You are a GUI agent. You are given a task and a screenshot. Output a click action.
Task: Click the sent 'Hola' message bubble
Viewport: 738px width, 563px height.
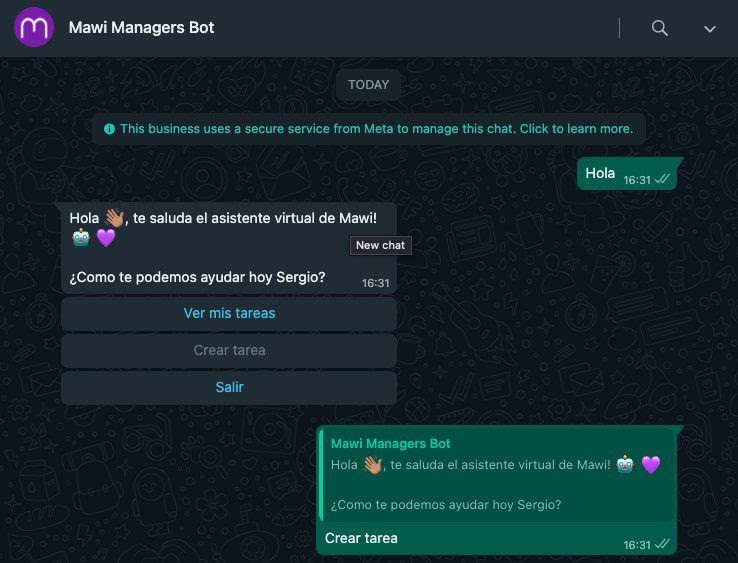click(627, 174)
